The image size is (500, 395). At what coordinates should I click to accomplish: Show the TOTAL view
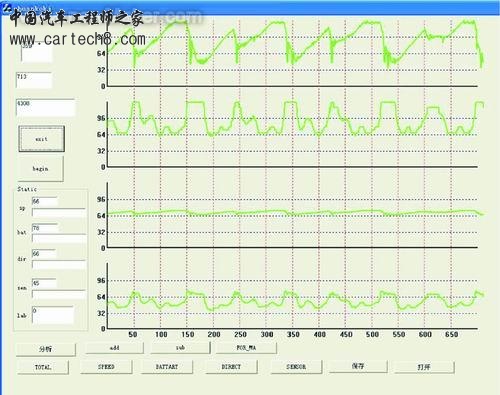pyautogui.click(x=43, y=367)
